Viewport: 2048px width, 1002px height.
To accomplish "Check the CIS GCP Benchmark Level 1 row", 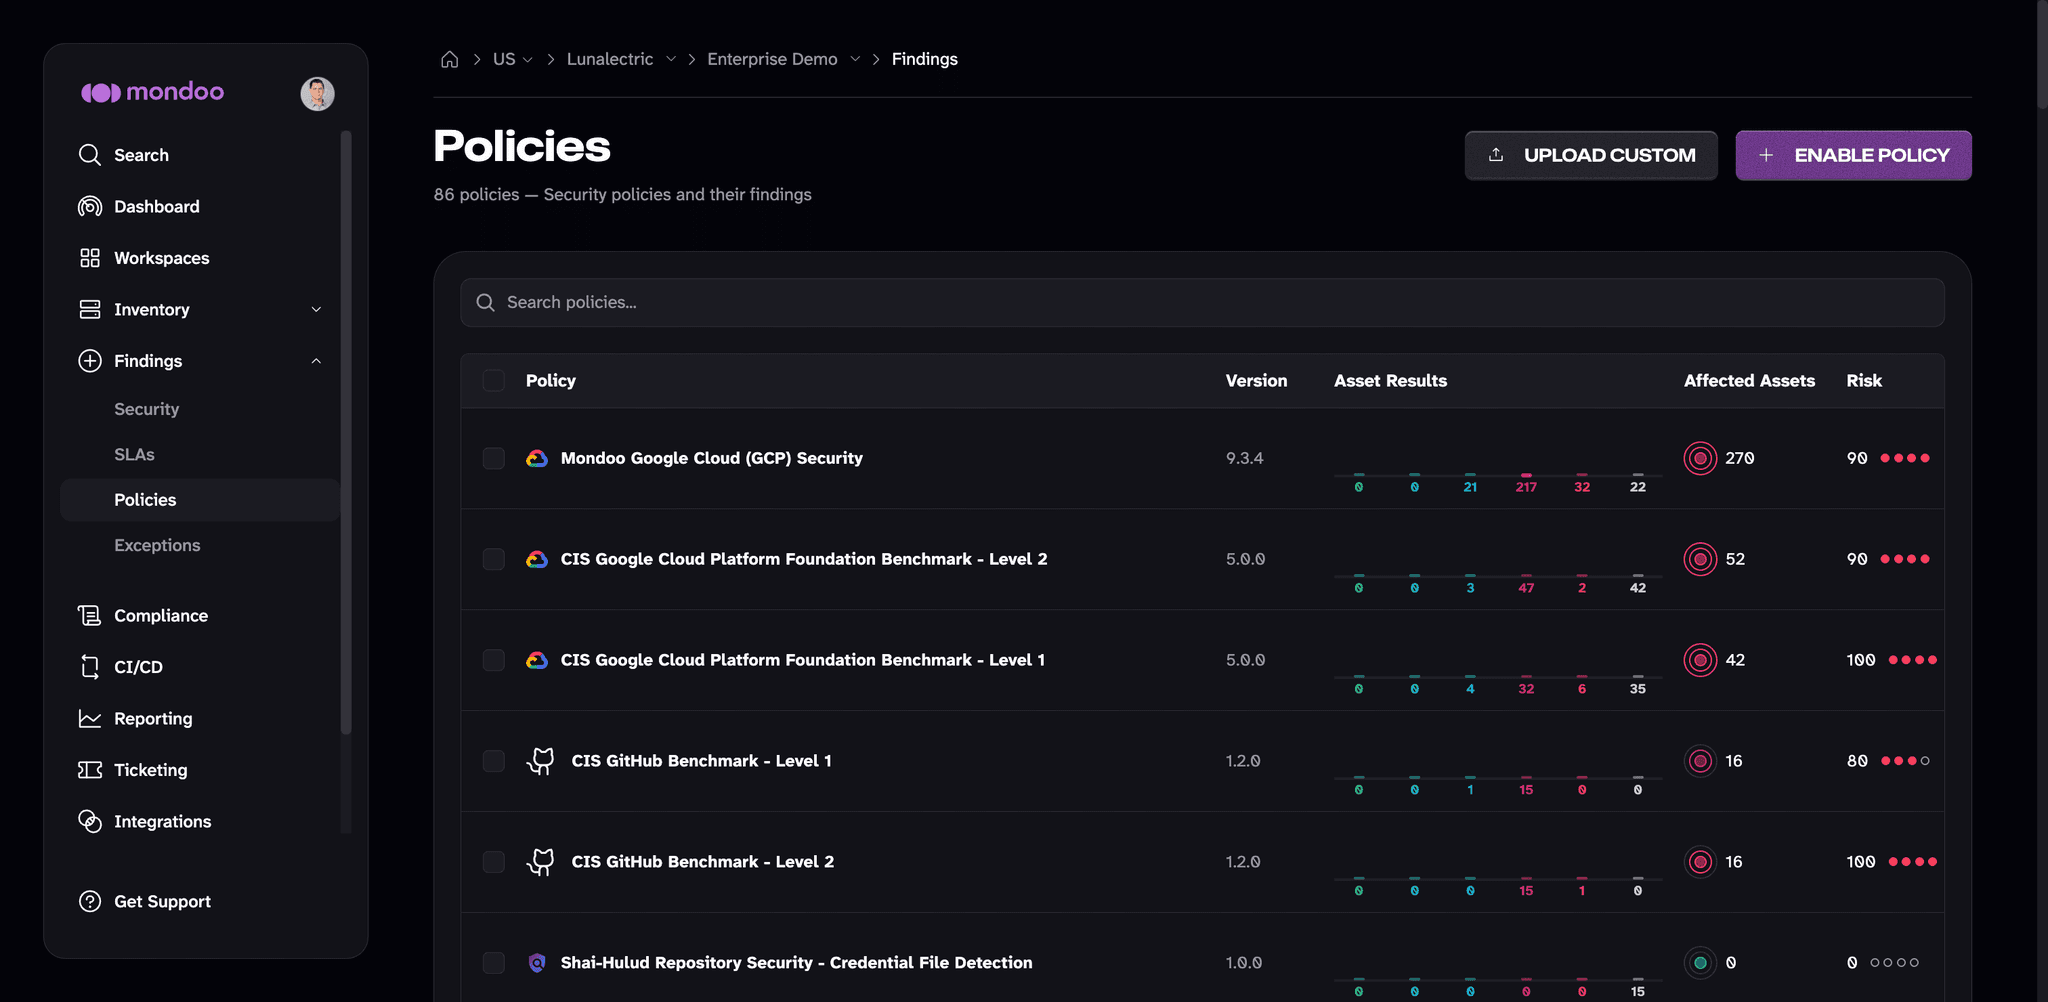I will click(493, 660).
